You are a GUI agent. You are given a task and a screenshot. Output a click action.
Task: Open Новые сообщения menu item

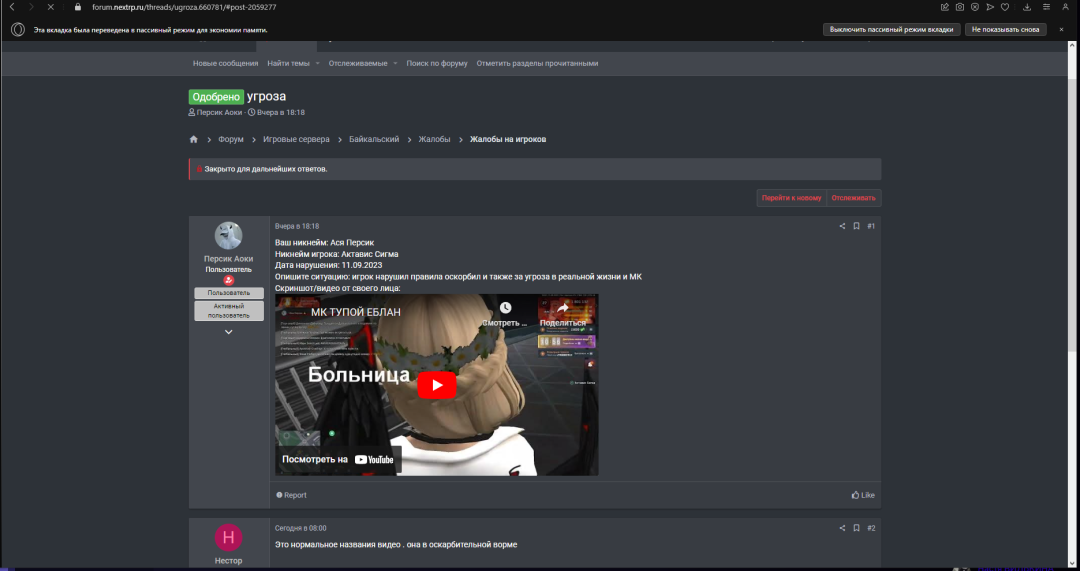coord(225,63)
